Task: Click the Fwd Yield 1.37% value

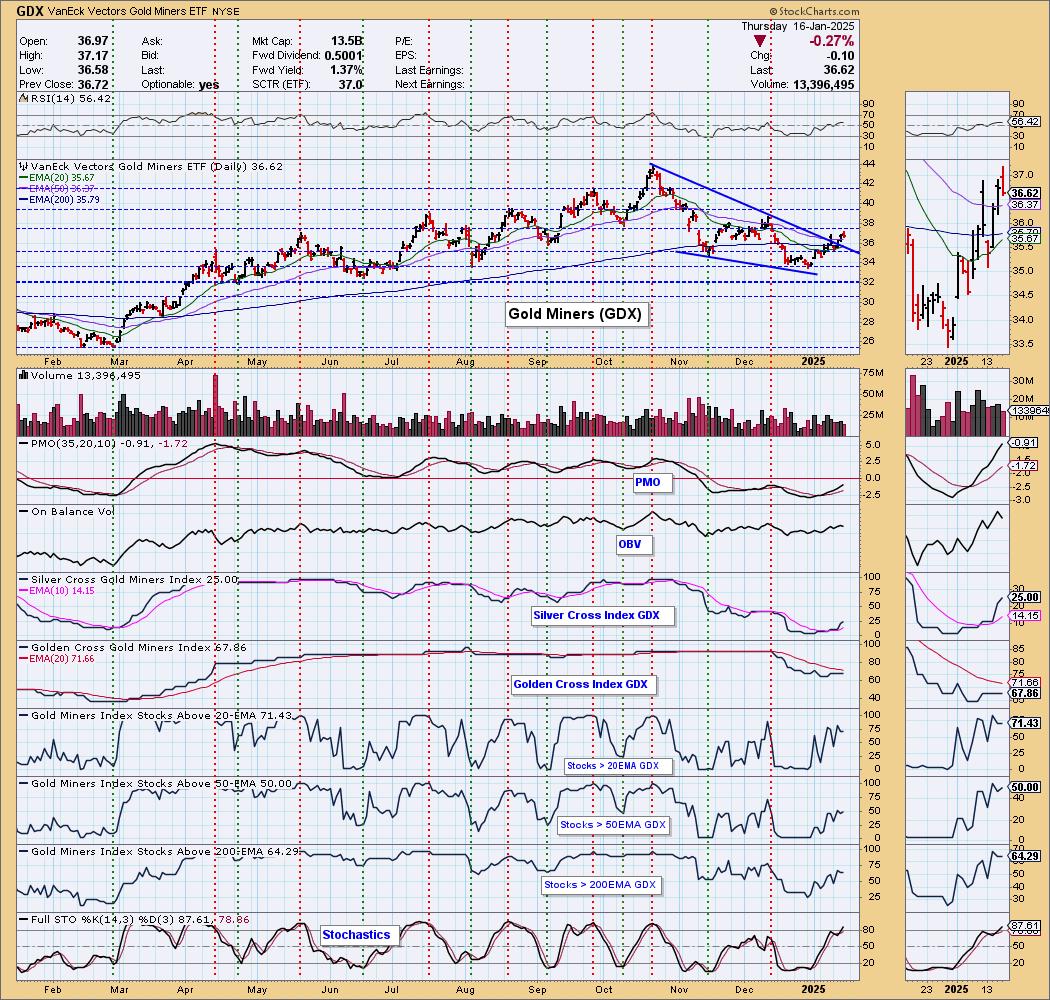Action: tap(346, 70)
